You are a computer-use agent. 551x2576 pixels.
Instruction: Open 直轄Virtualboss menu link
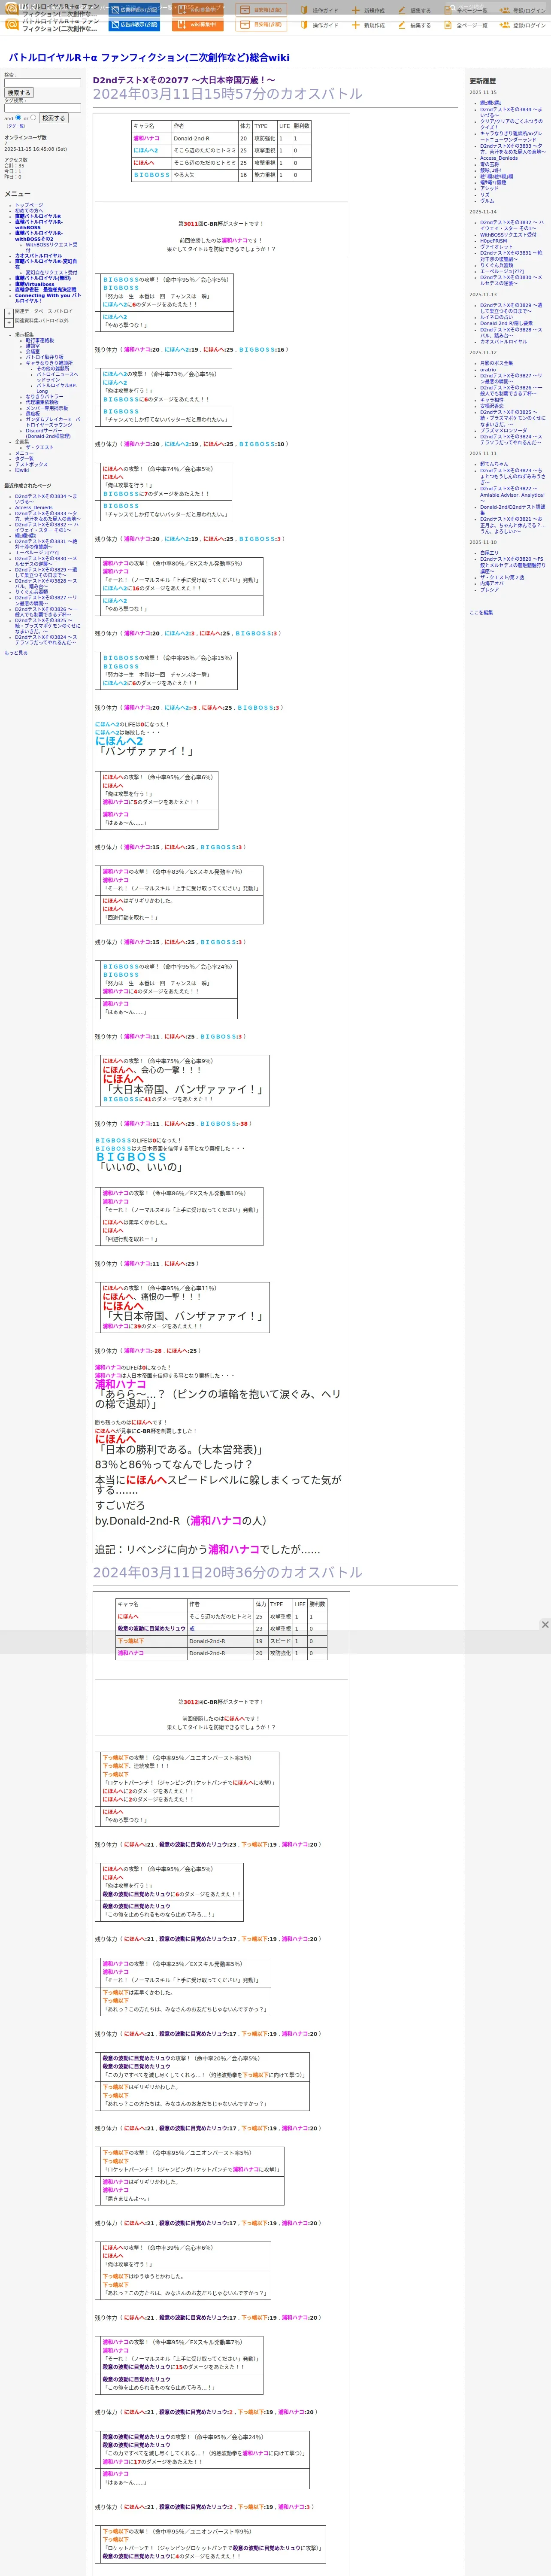(x=35, y=284)
